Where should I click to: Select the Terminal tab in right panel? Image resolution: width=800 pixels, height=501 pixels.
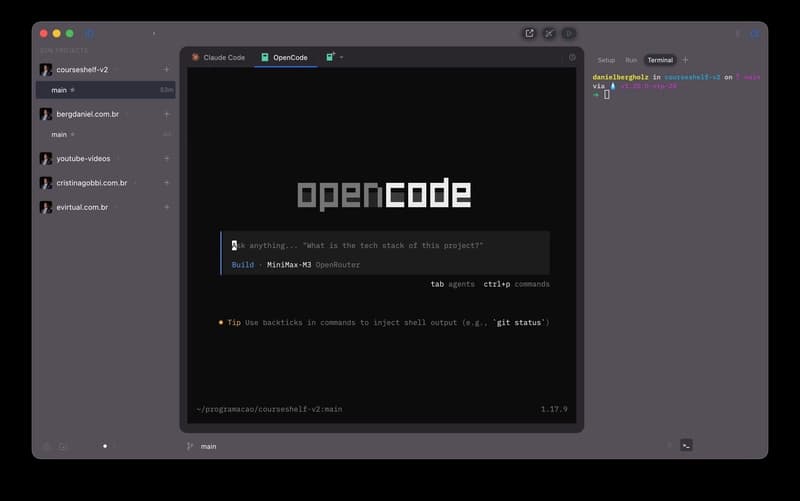660,60
